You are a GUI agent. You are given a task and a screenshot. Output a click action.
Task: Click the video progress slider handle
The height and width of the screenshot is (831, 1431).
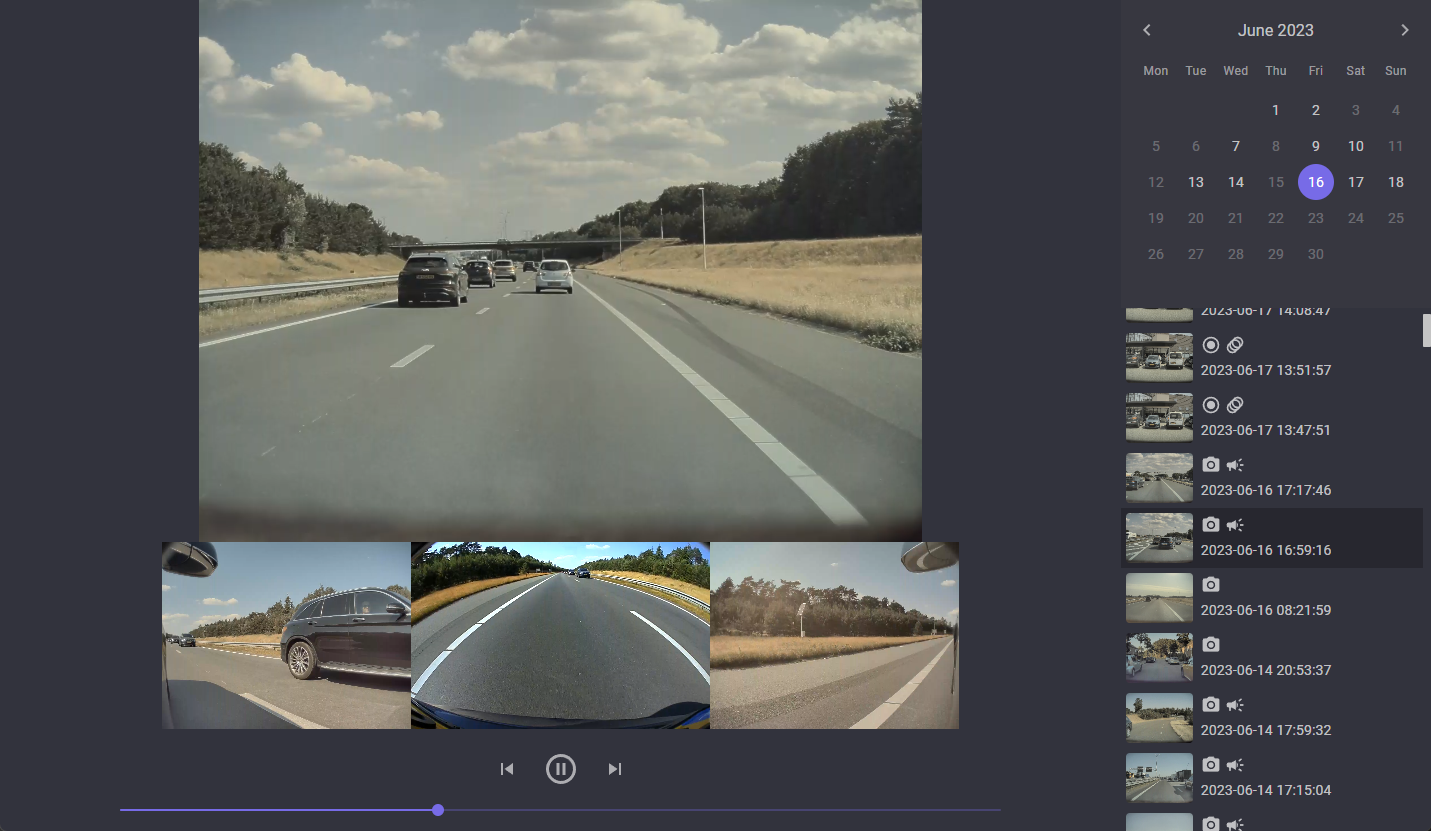point(438,810)
